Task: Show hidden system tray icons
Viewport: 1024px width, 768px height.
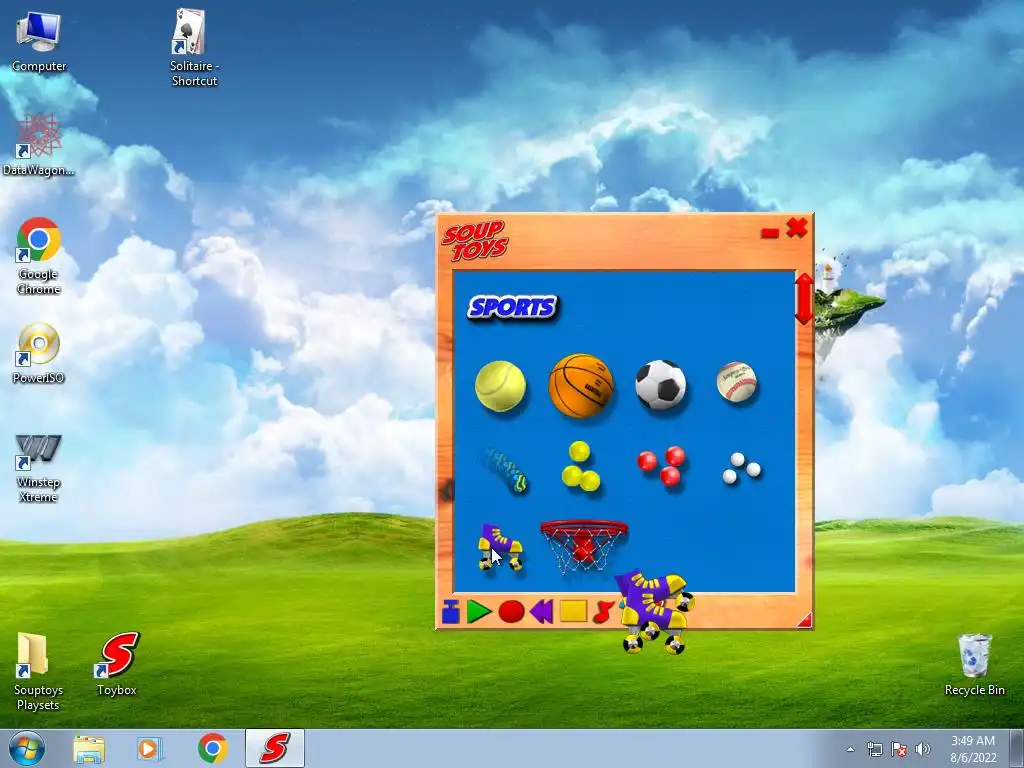Action: pyautogui.click(x=850, y=749)
